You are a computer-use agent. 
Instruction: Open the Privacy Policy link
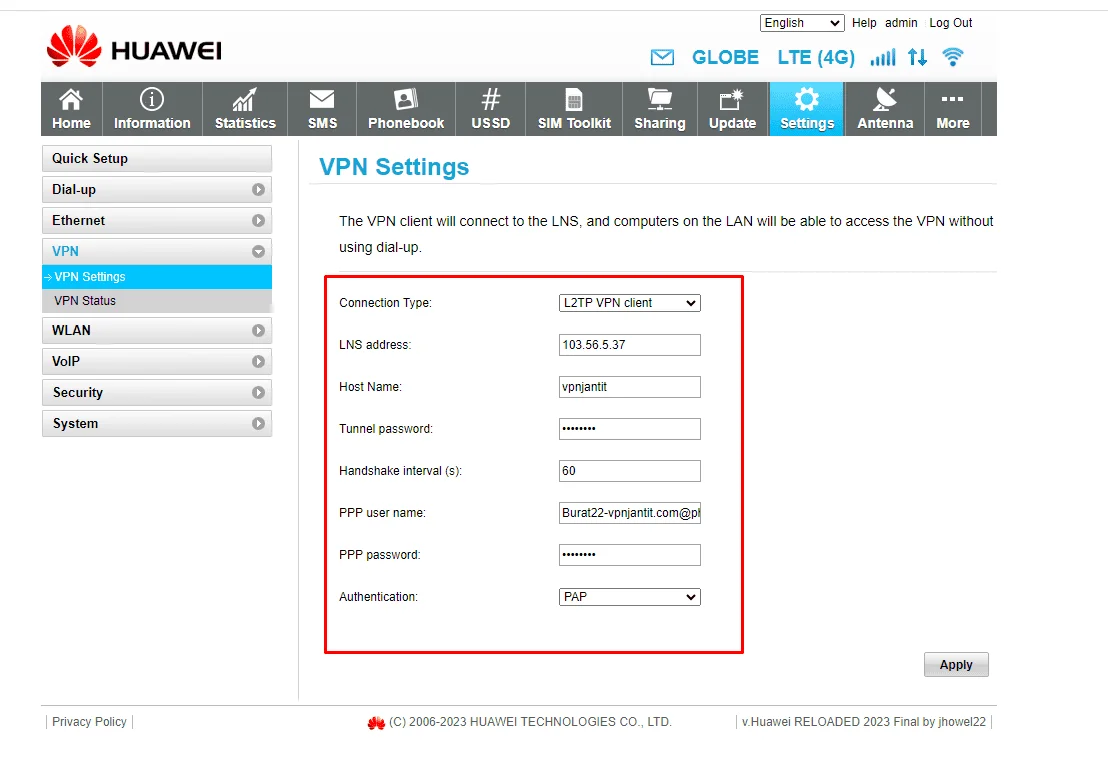point(89,722)
